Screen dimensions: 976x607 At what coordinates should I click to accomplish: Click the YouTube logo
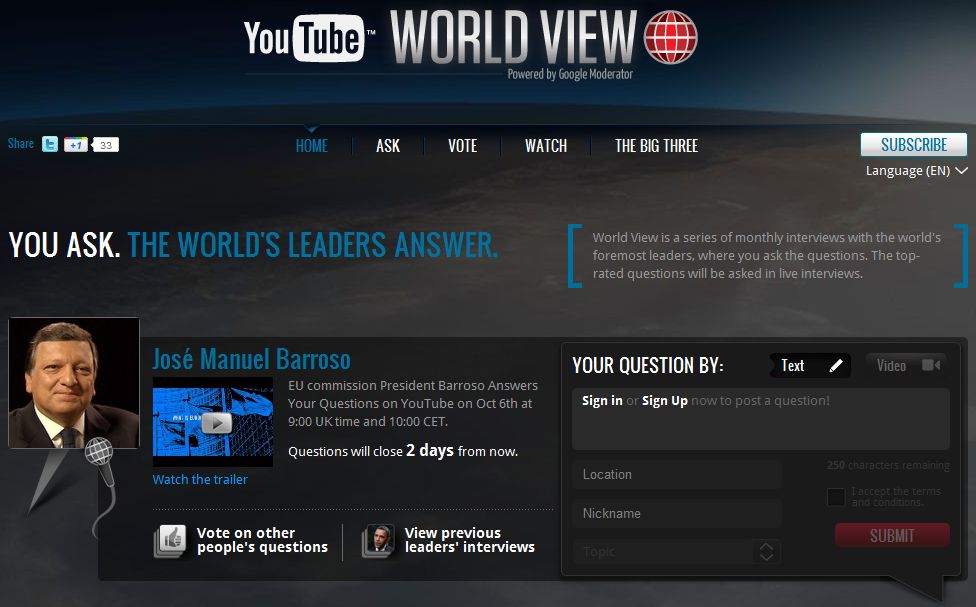[x=306, y=38]
